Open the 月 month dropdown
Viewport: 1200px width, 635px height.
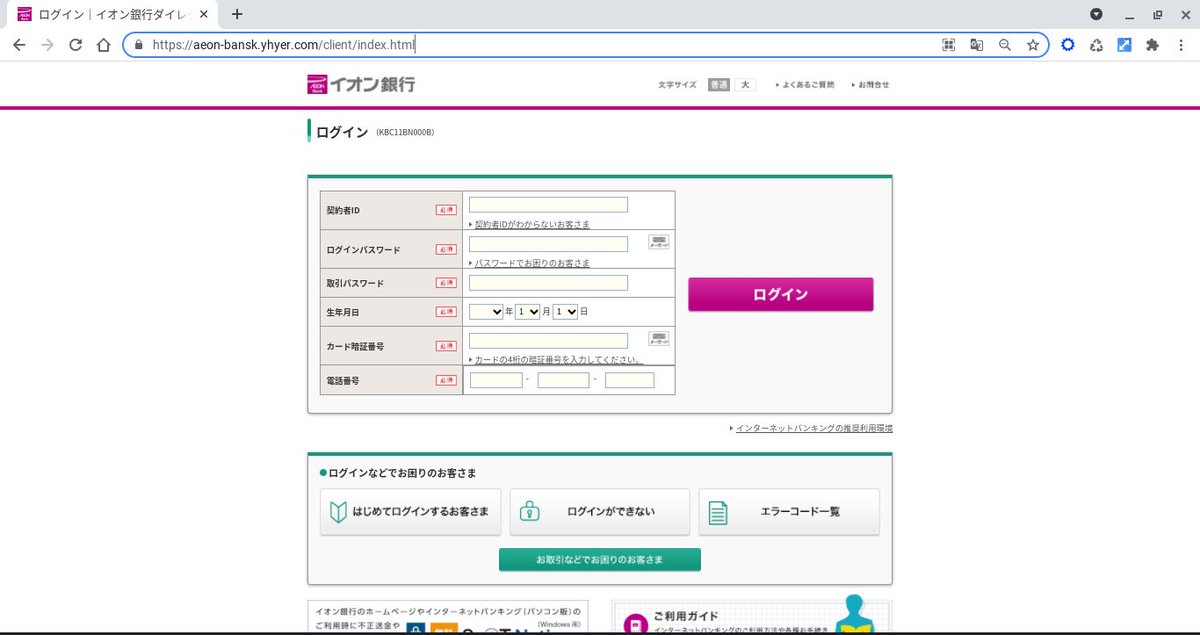pyautogui.click(x=526, y=311)
